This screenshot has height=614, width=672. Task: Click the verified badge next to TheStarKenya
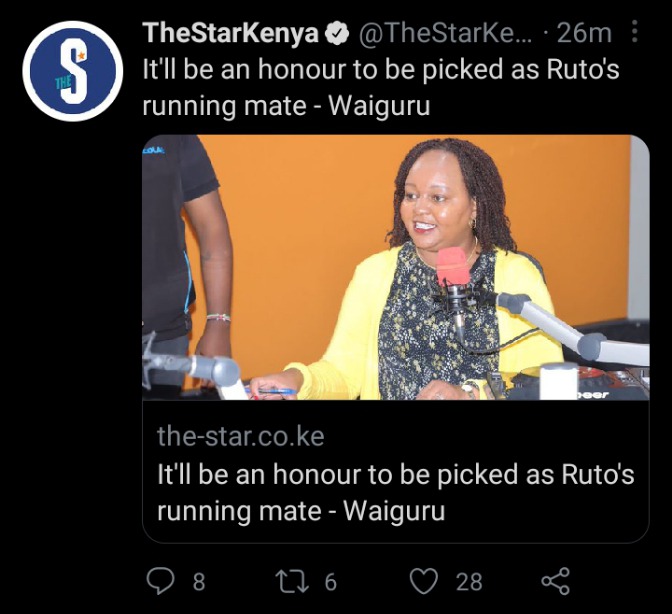click(338, 33)
